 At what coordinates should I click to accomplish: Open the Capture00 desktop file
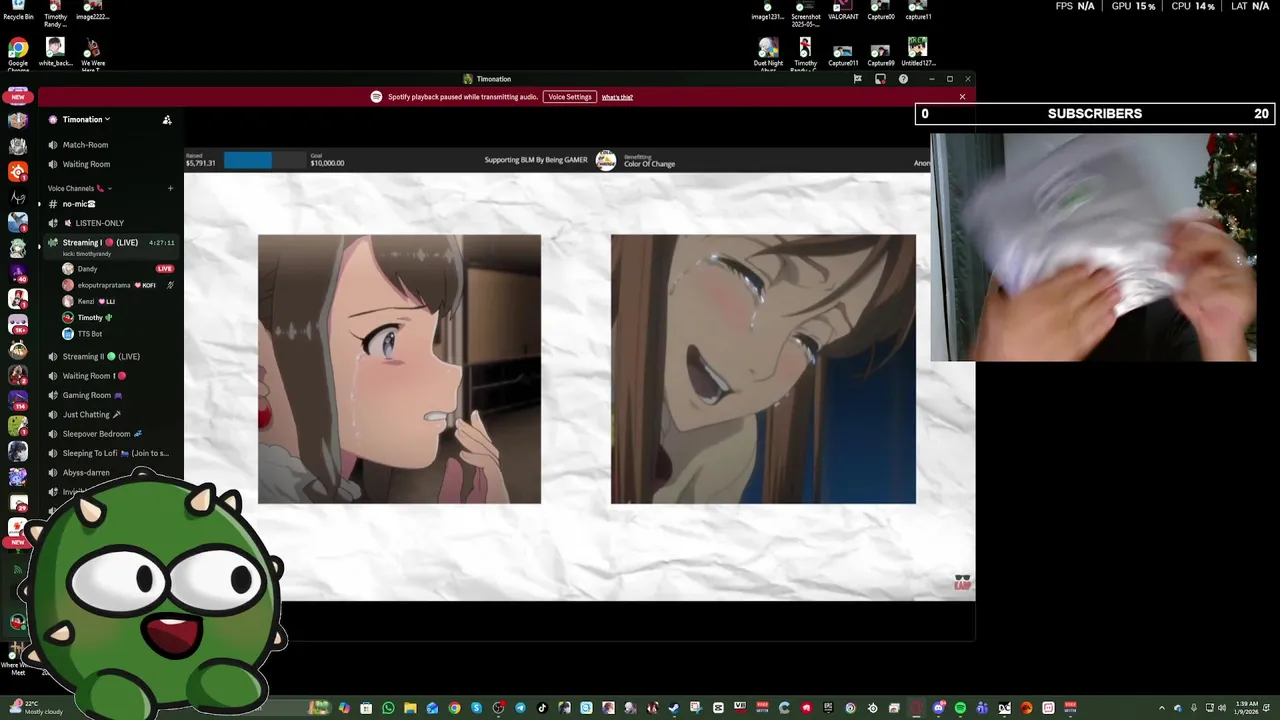tap(881, 11)
